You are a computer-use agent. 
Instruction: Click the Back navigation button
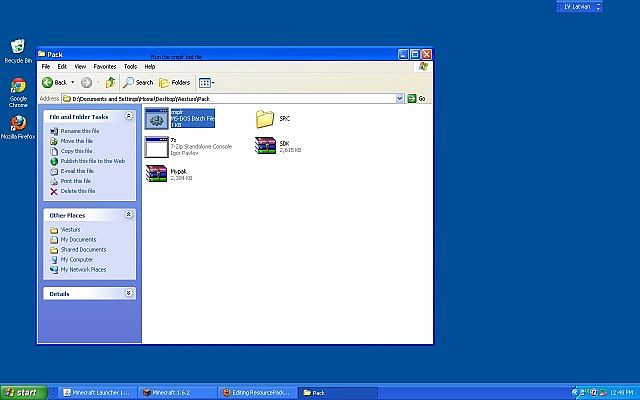point(55,82)
